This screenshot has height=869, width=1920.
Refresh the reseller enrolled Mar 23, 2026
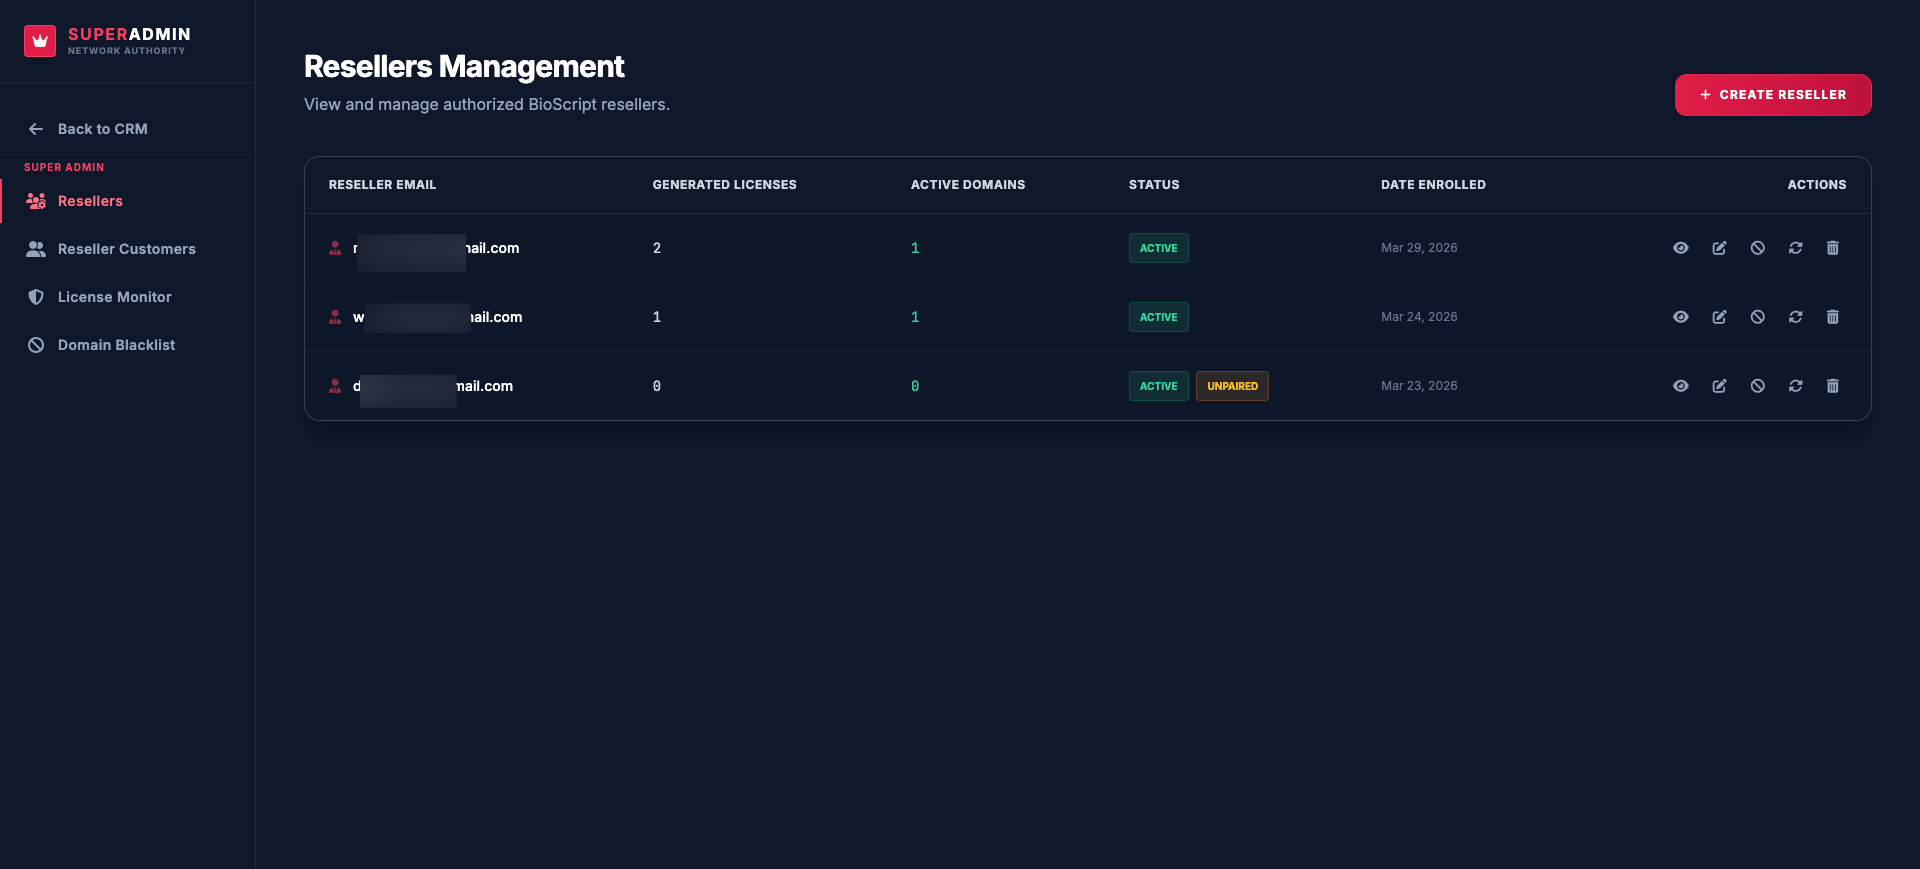click(1795, 386)
